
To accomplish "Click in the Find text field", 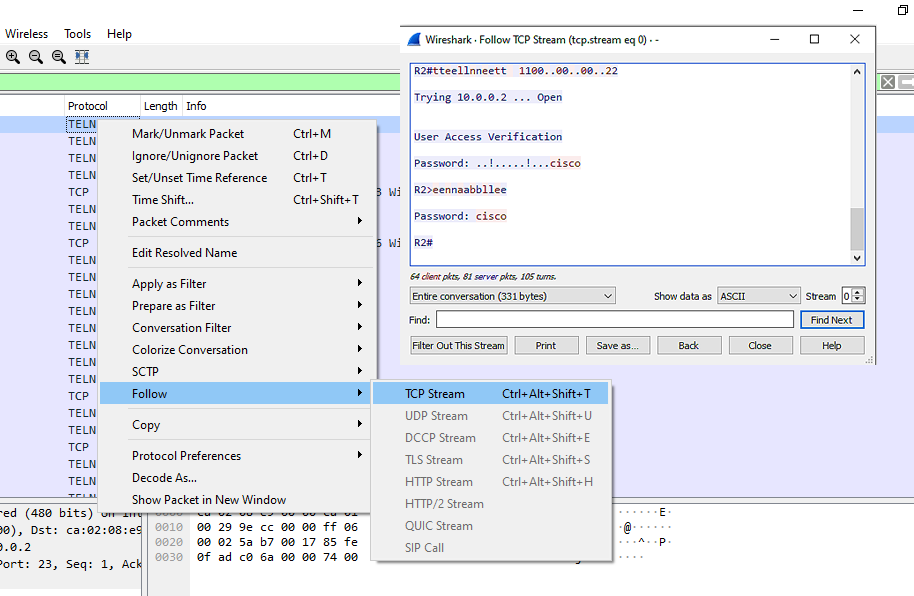I will (x=614, y=320).
